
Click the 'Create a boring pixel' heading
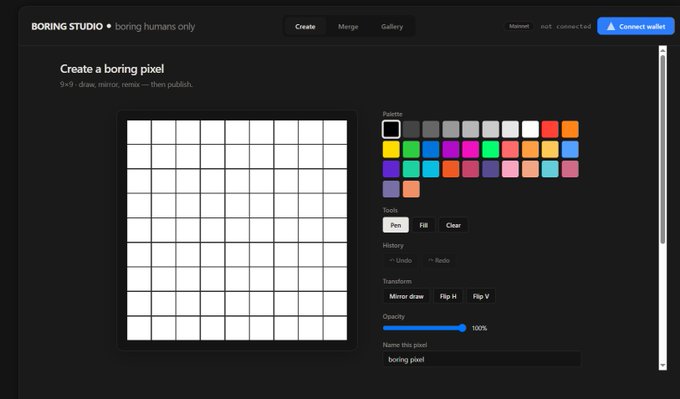112,69
